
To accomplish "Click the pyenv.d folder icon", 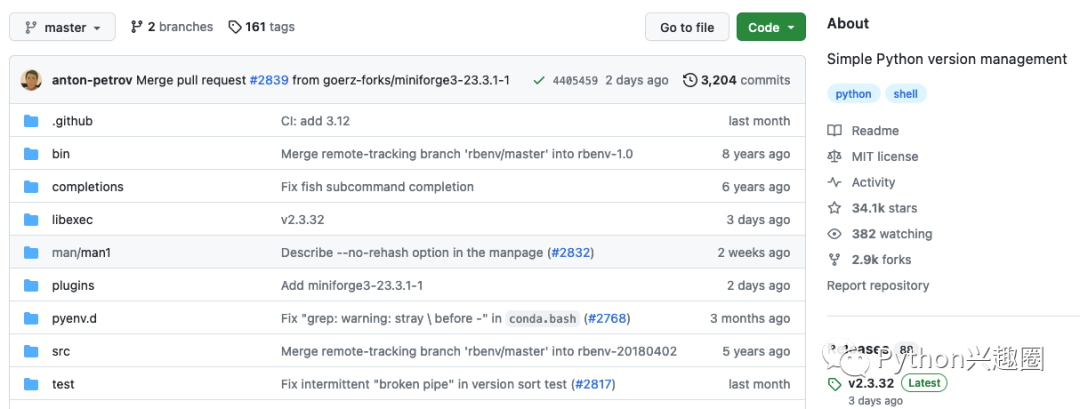I will 31,318.
